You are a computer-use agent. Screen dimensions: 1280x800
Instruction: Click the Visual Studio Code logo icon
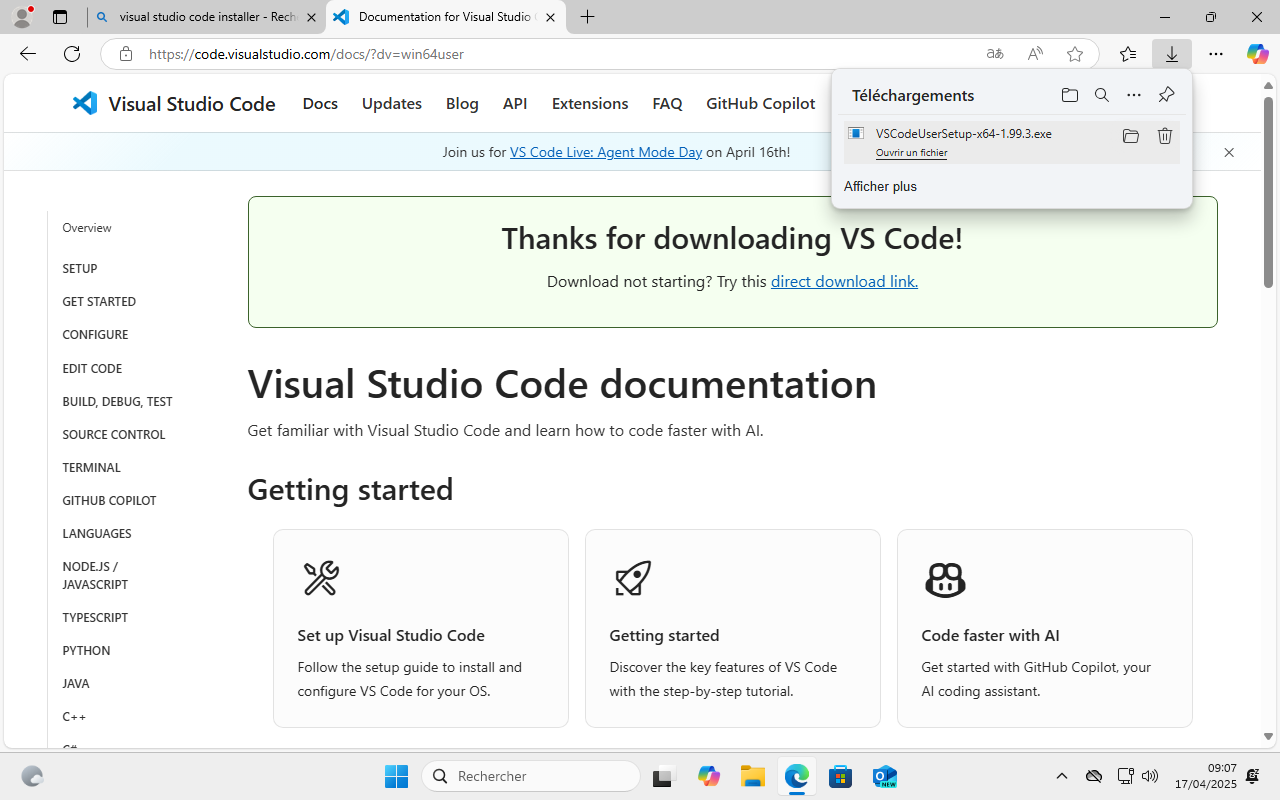click(x=85, y=103)
